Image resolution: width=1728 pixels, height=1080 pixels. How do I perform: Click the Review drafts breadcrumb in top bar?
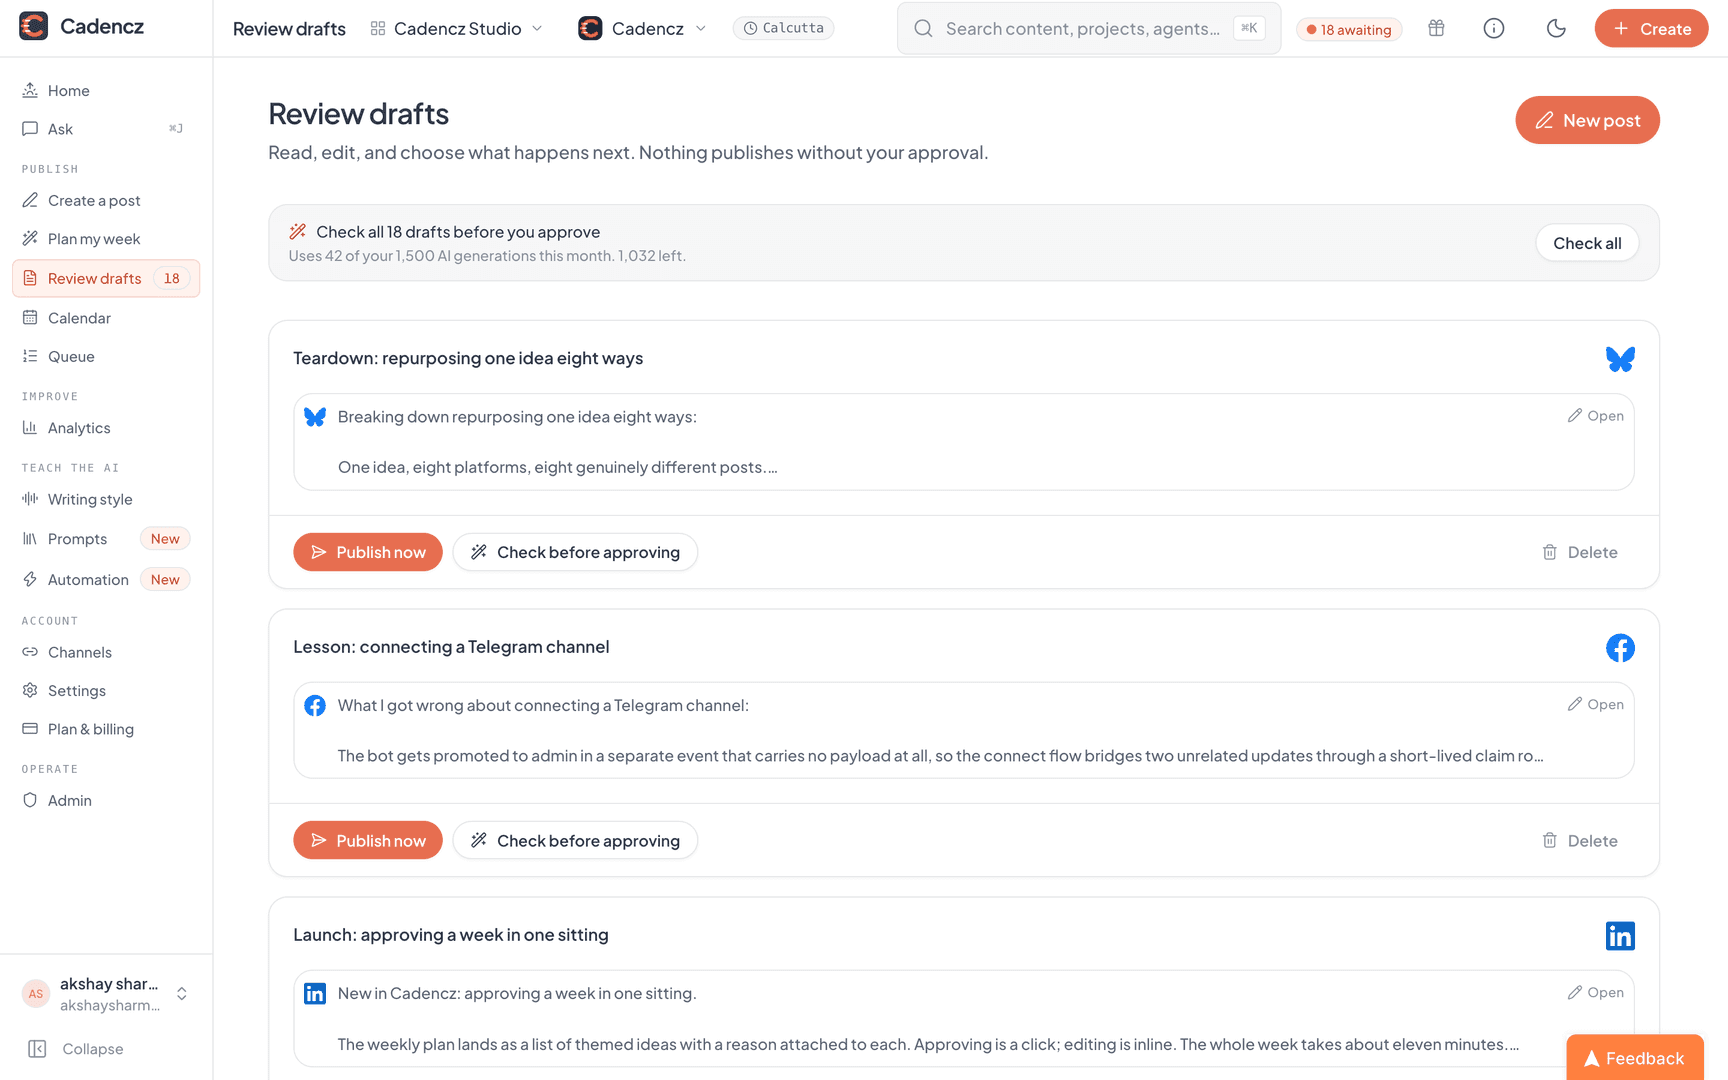tap(289, 29)
